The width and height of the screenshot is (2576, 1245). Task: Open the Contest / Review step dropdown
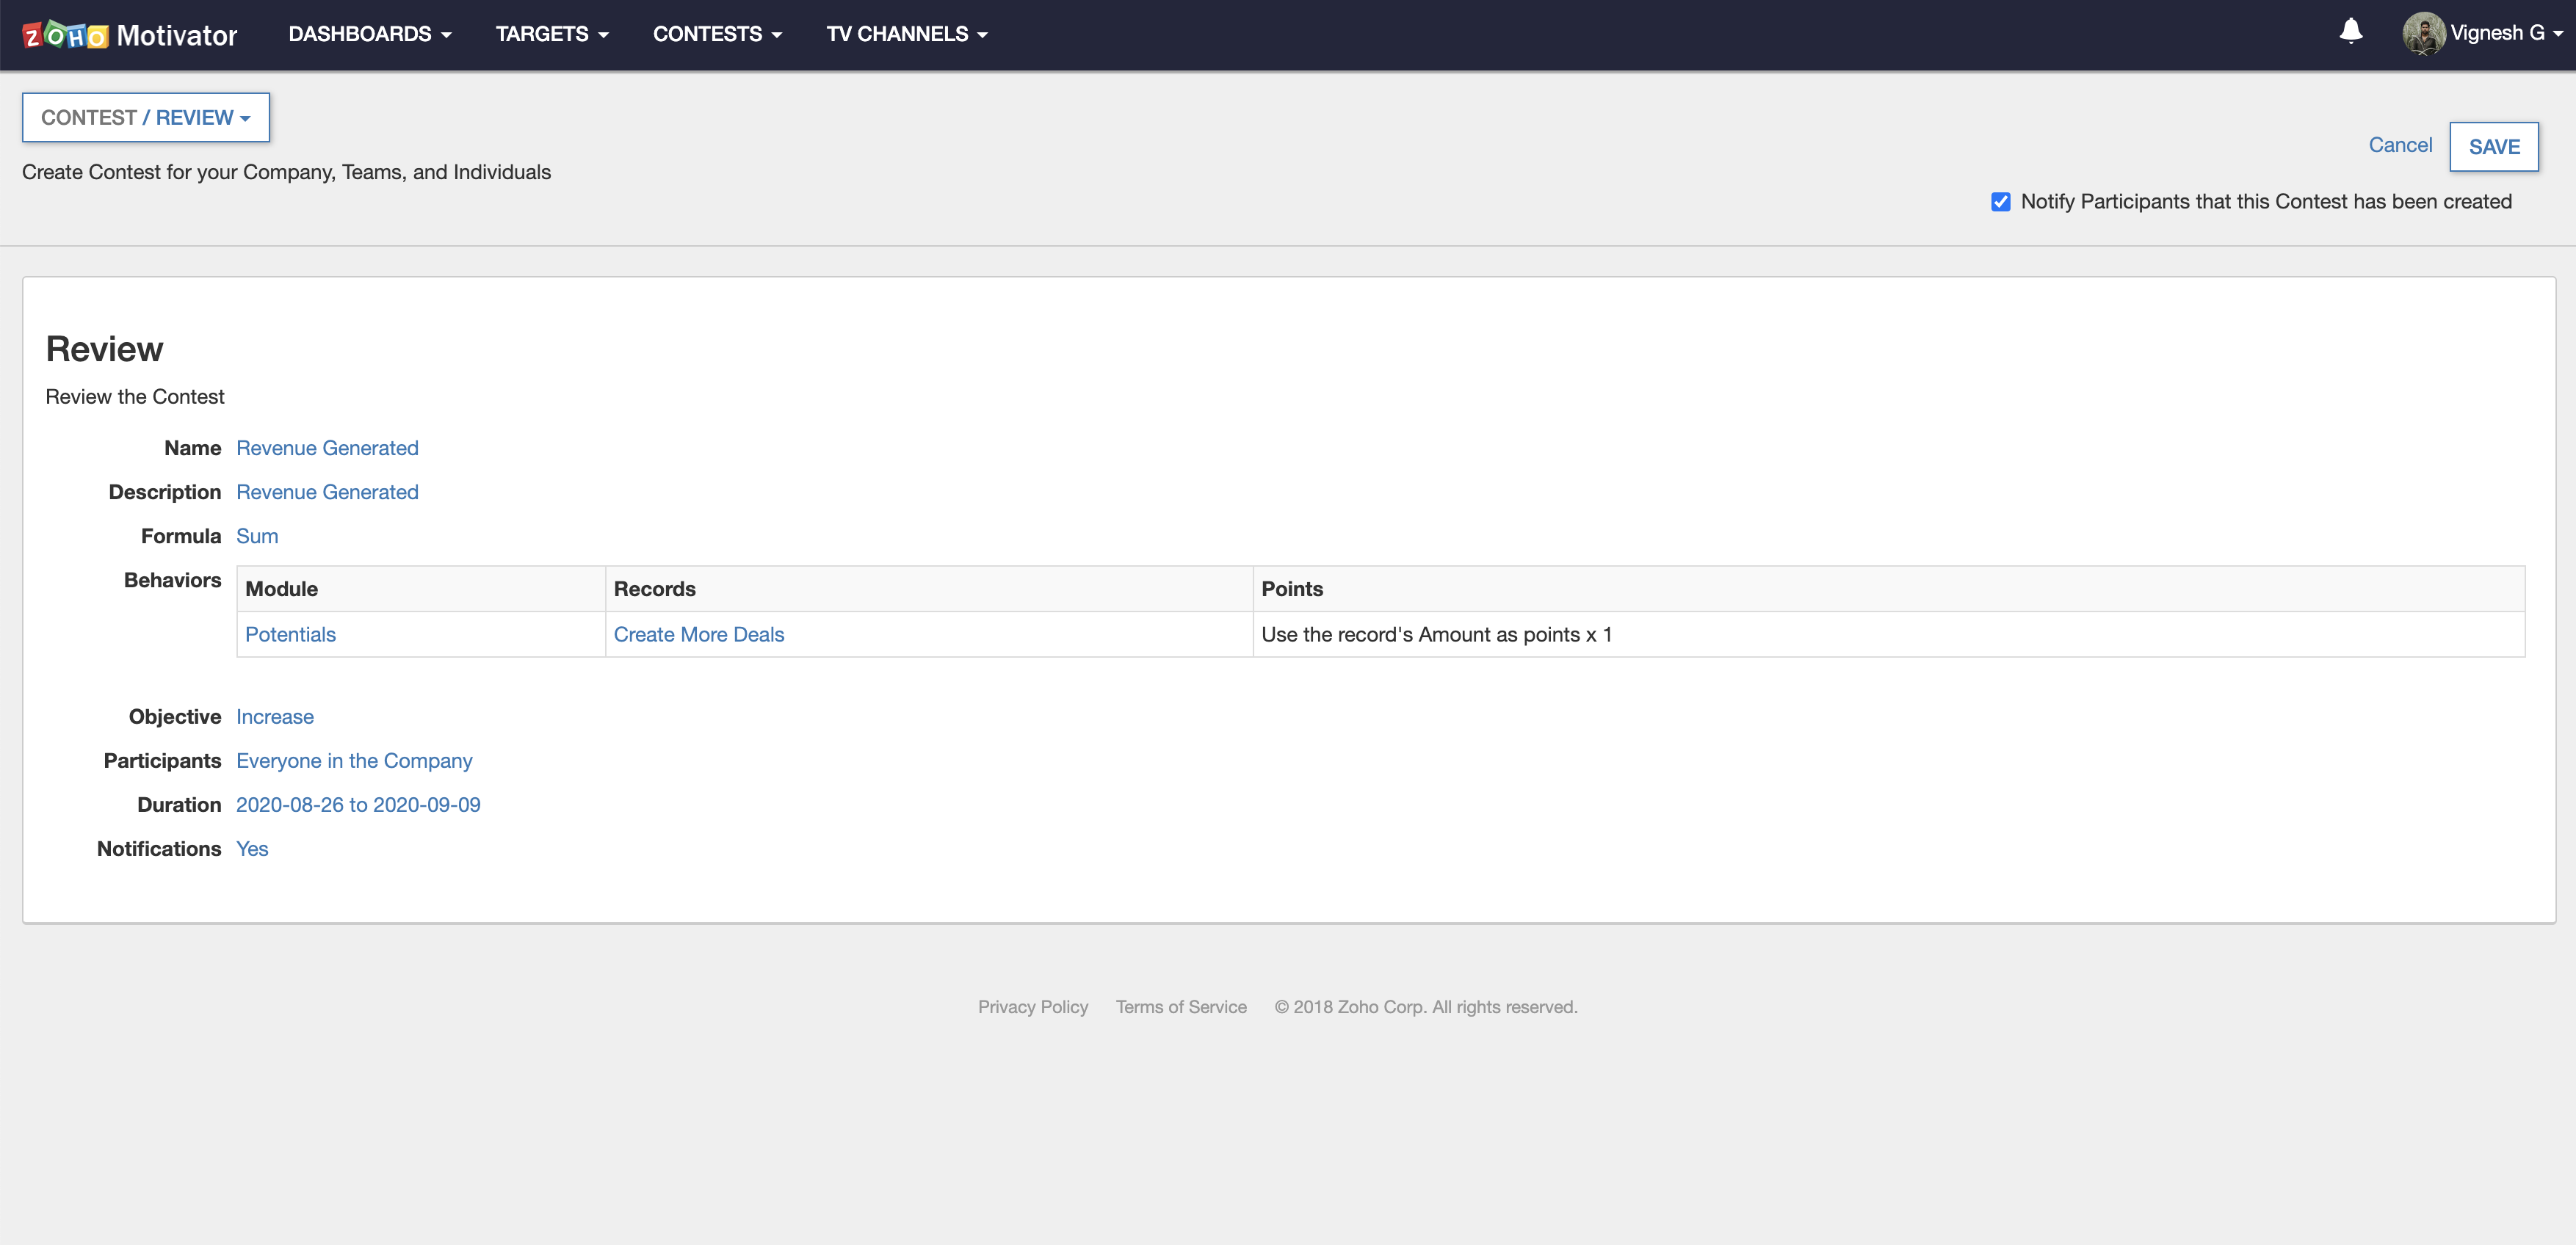(x=146, y=117)
